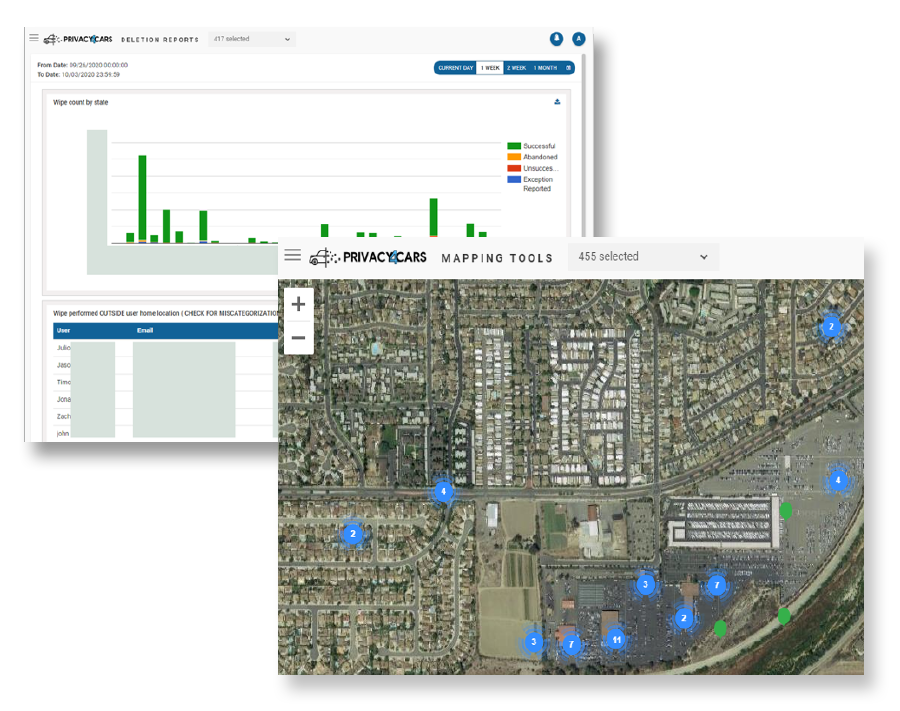Click cluster marker '4' on the main road
This screenshot has width=900, height=711.
[x=443, y=491]
